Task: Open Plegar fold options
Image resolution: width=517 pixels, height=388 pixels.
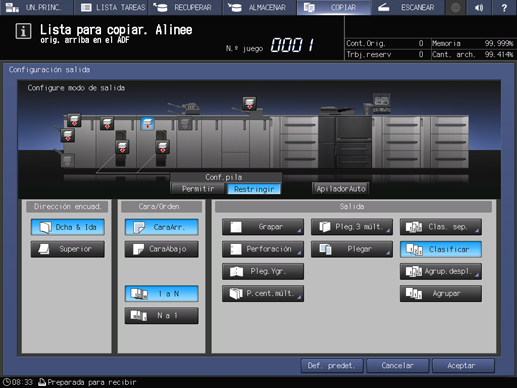Action: 352,249
